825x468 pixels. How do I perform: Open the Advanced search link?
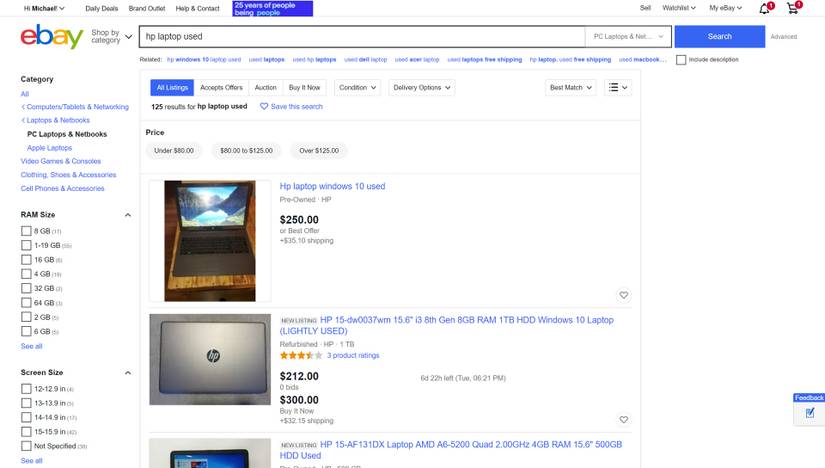click(783, 36)
